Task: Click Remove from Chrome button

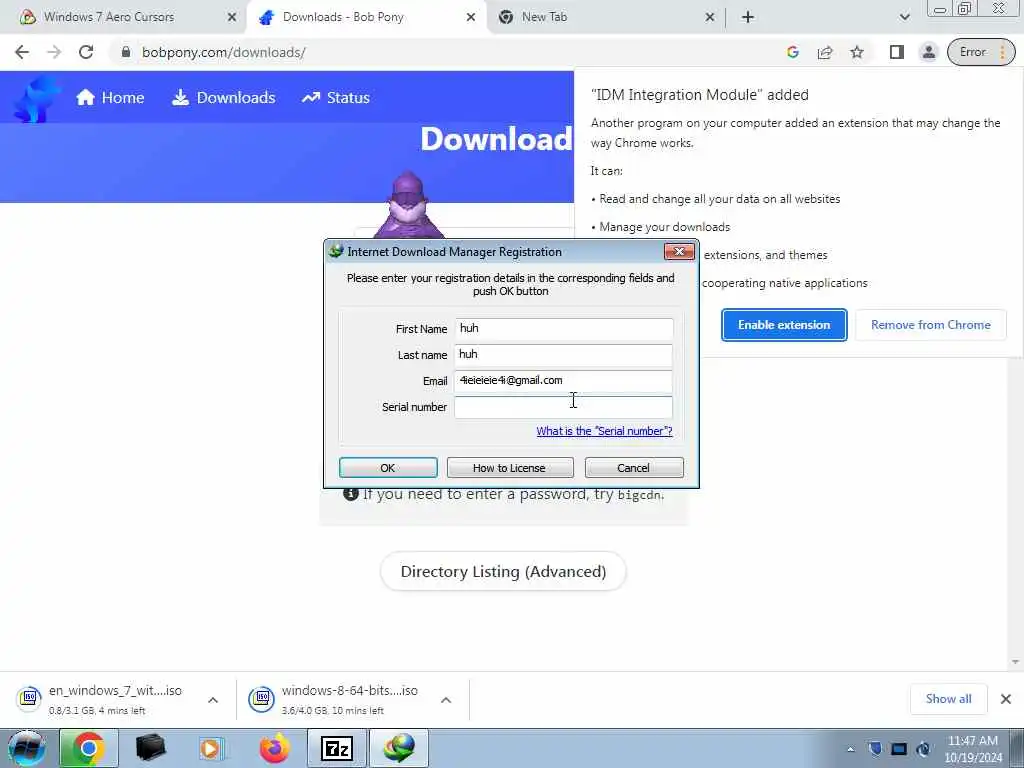Action: (x=931, y=325)
